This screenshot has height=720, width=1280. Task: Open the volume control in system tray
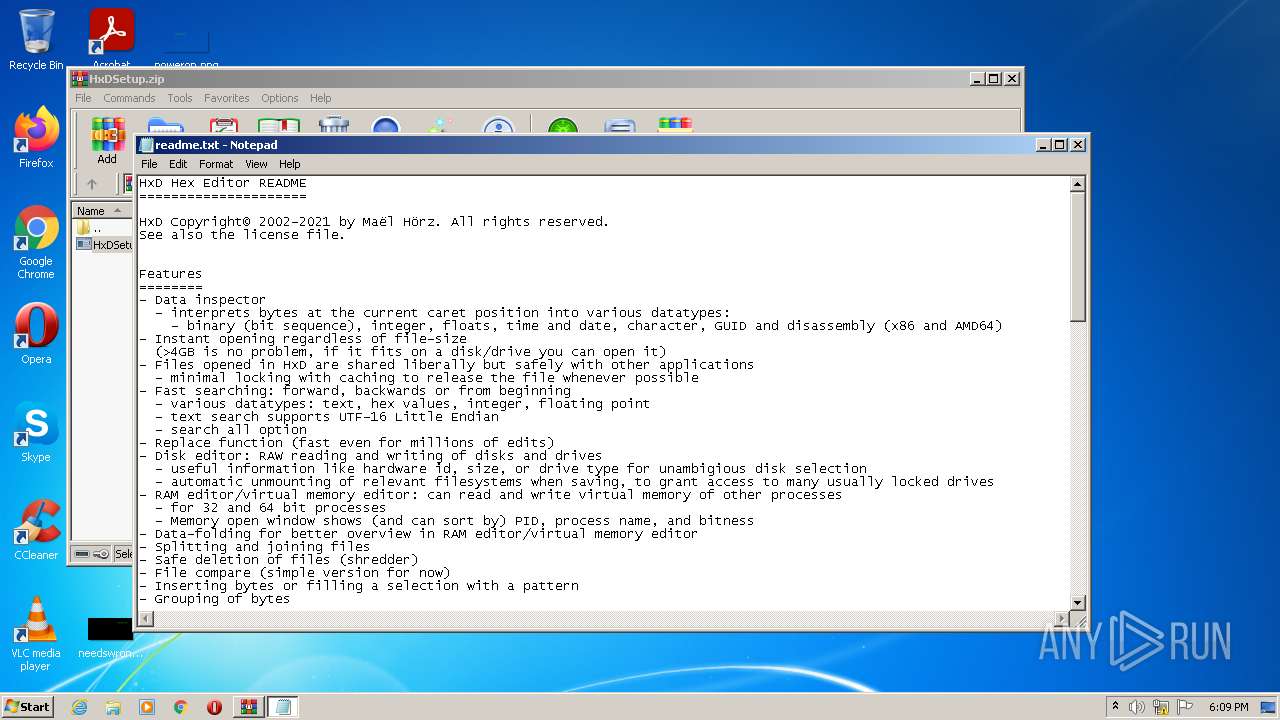(1137, 707)
